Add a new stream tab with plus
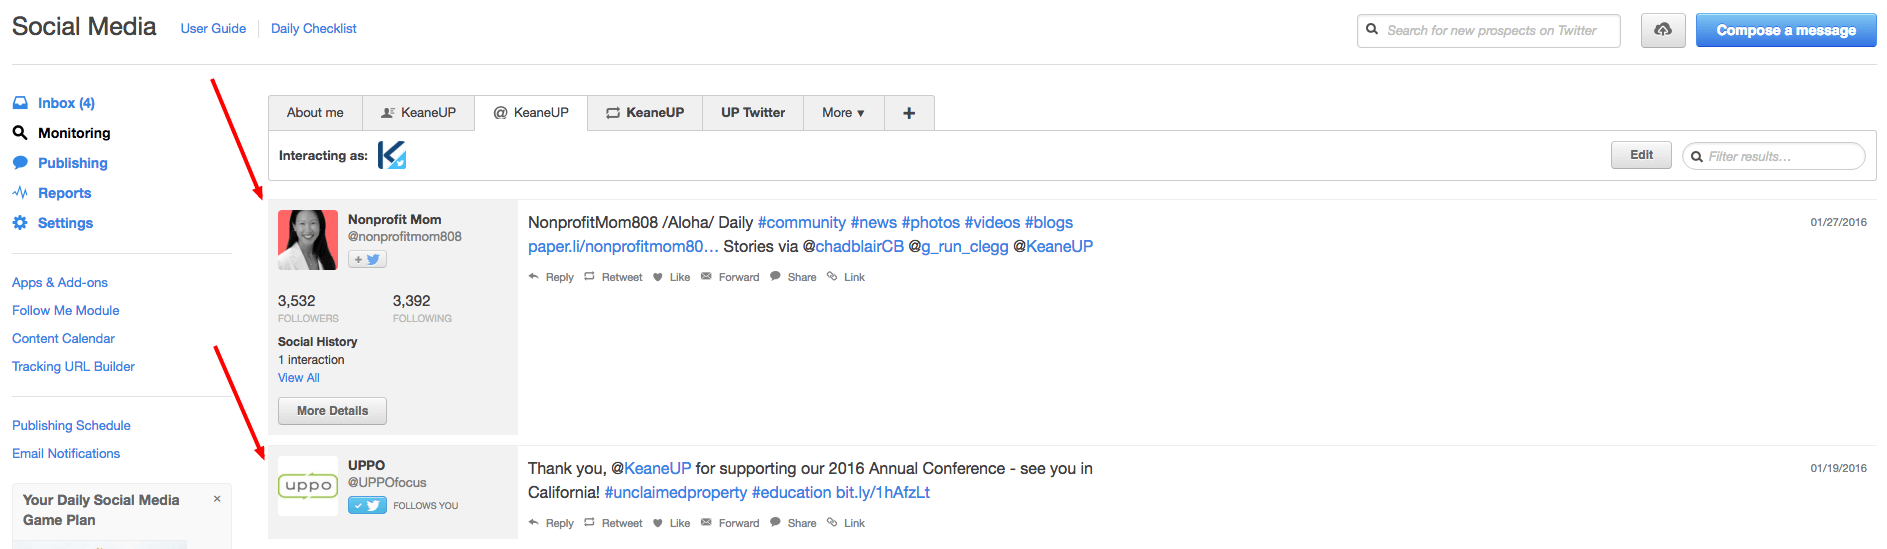1887x549 pixels. click(x=909, y=113)
